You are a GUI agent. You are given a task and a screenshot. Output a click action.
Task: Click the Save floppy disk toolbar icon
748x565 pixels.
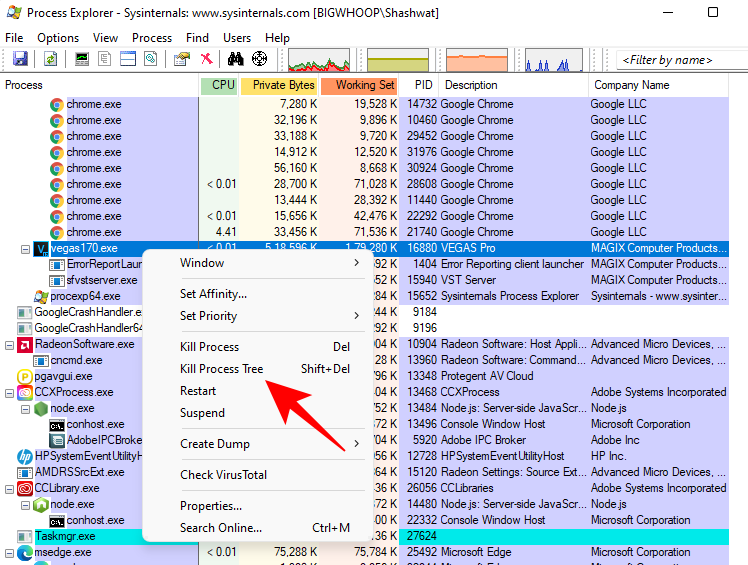(x=19, y=60)
